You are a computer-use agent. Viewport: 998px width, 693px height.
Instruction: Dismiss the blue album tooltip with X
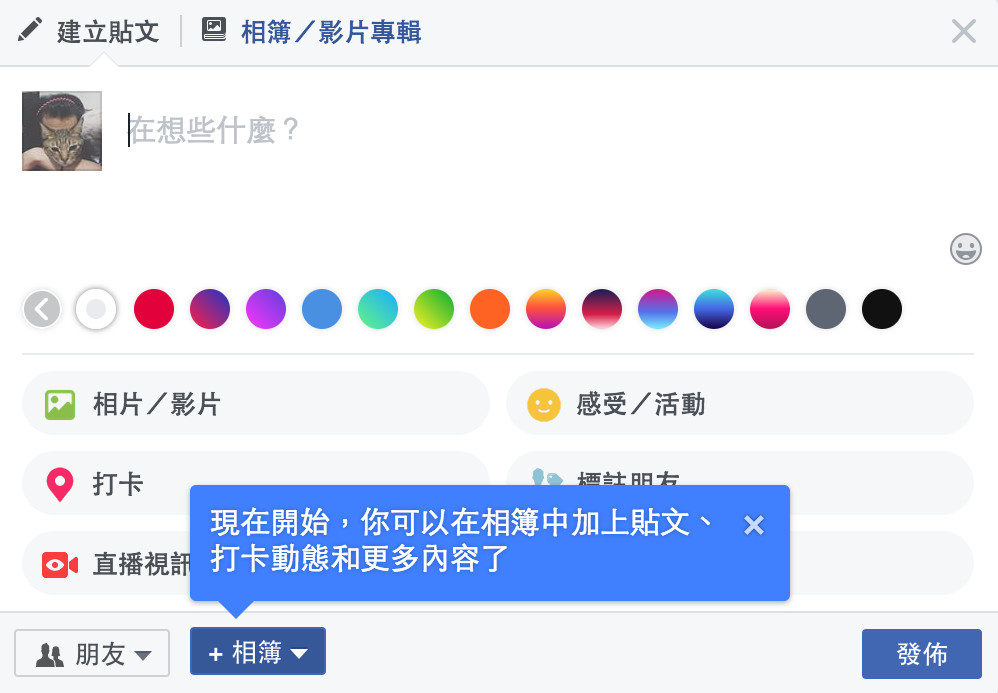click(754, 525)
